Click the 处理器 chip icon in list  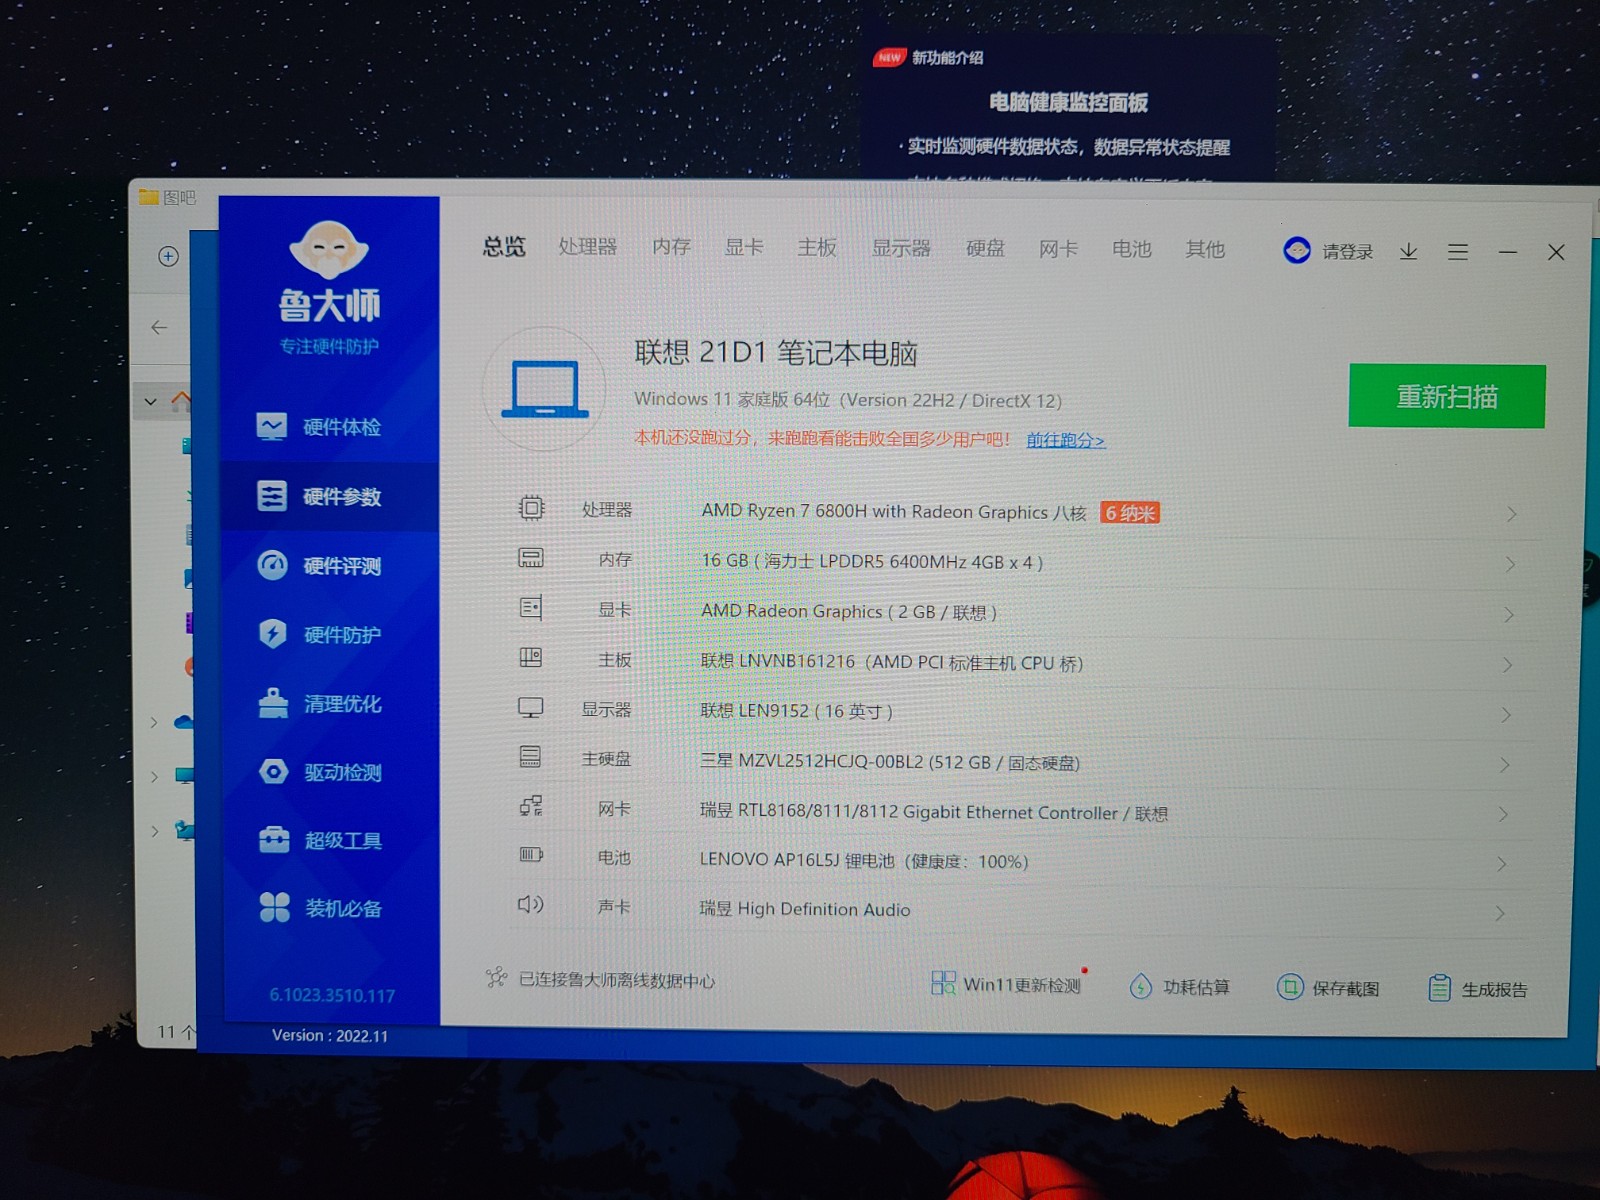tap(531, 508)
